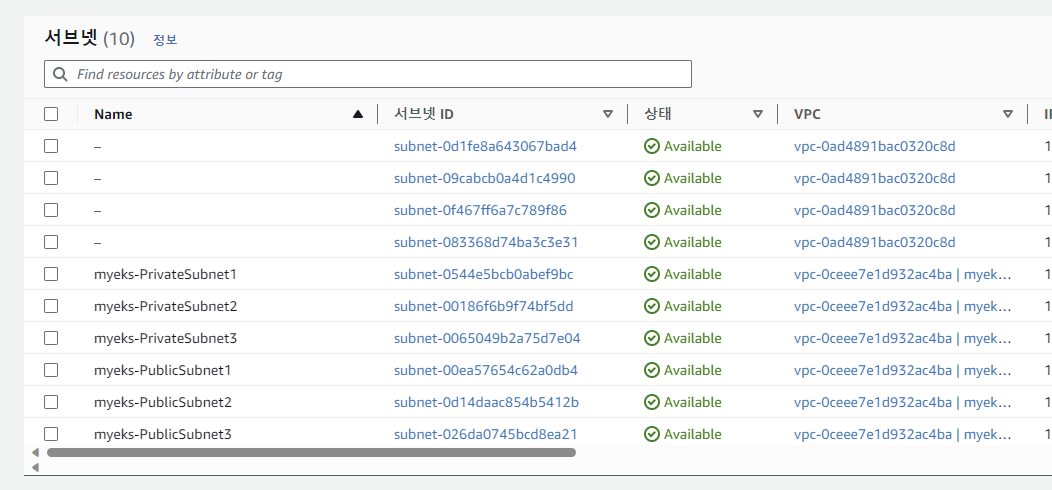This screenshot has height=490, width=1052.
Task: Click the 서브넷 ID column header
Action: [x=424, y=114]
